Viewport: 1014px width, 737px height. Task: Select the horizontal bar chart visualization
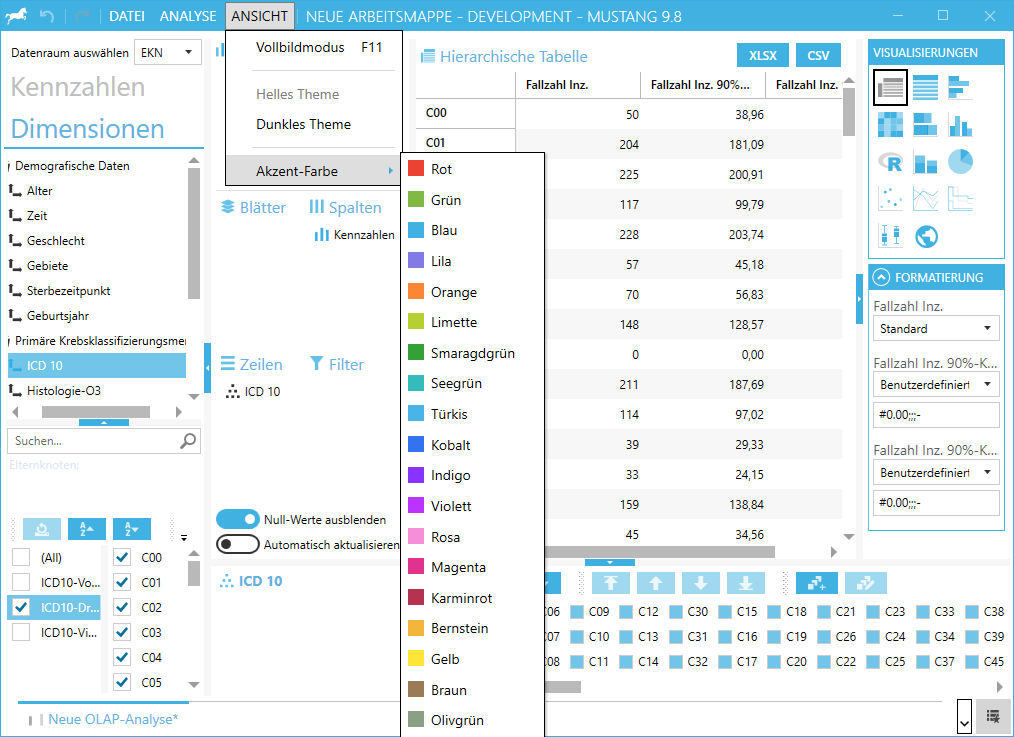tap(960, 87)
